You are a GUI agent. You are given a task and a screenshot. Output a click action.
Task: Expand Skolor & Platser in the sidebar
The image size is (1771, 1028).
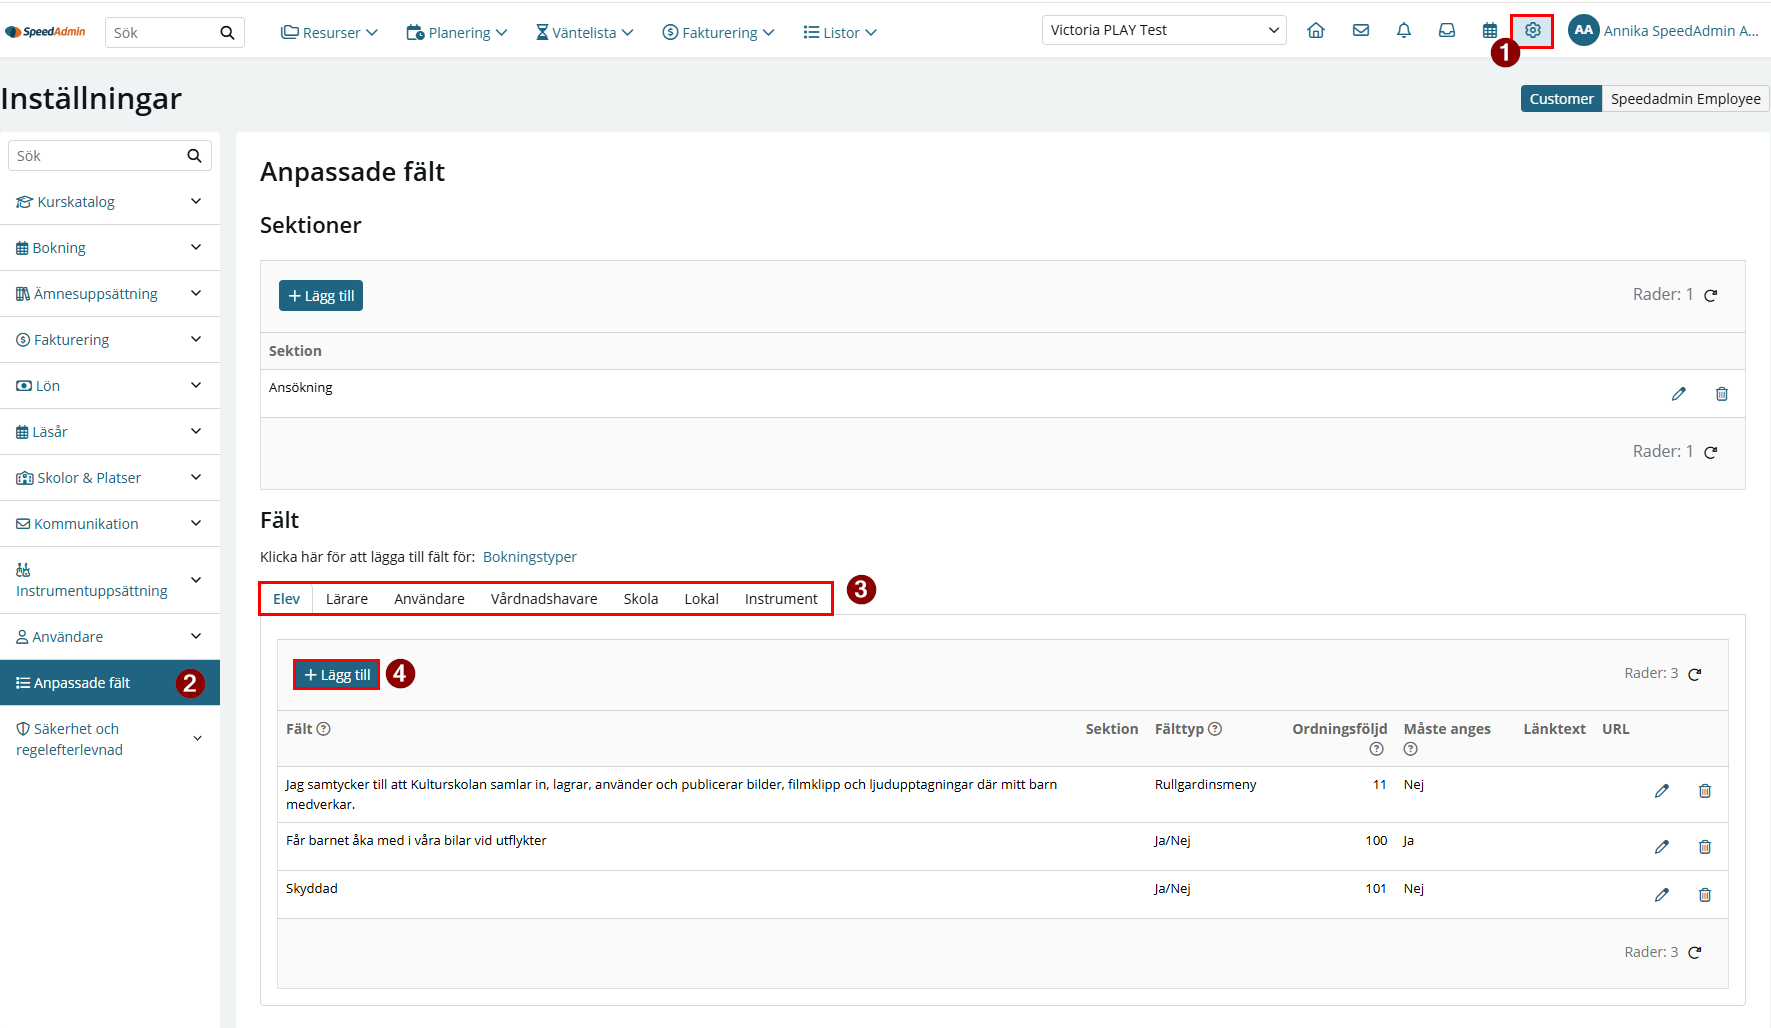pos(110,478)
